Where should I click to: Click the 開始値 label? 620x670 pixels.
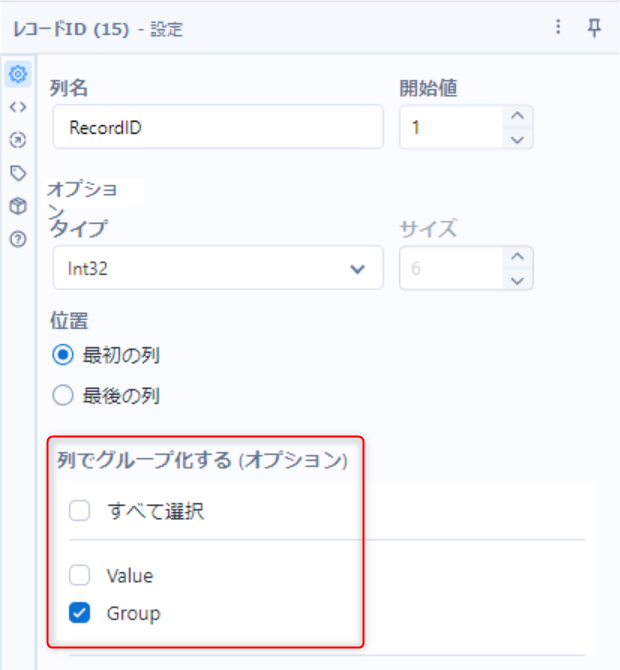tap(429, 88)
